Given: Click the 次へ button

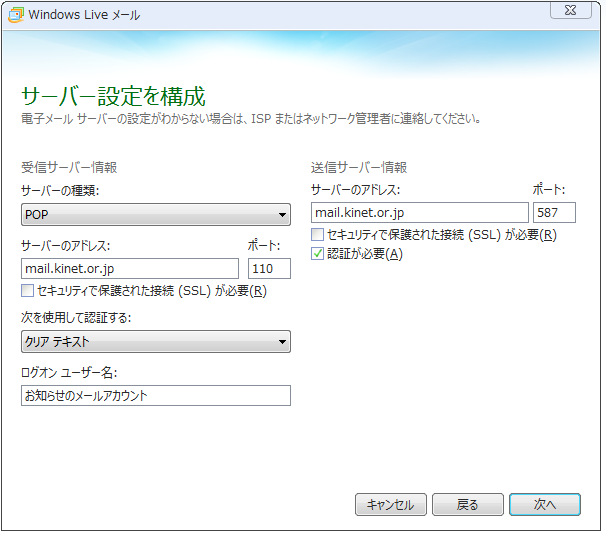Looking at the screenshot, I should 547,507.
